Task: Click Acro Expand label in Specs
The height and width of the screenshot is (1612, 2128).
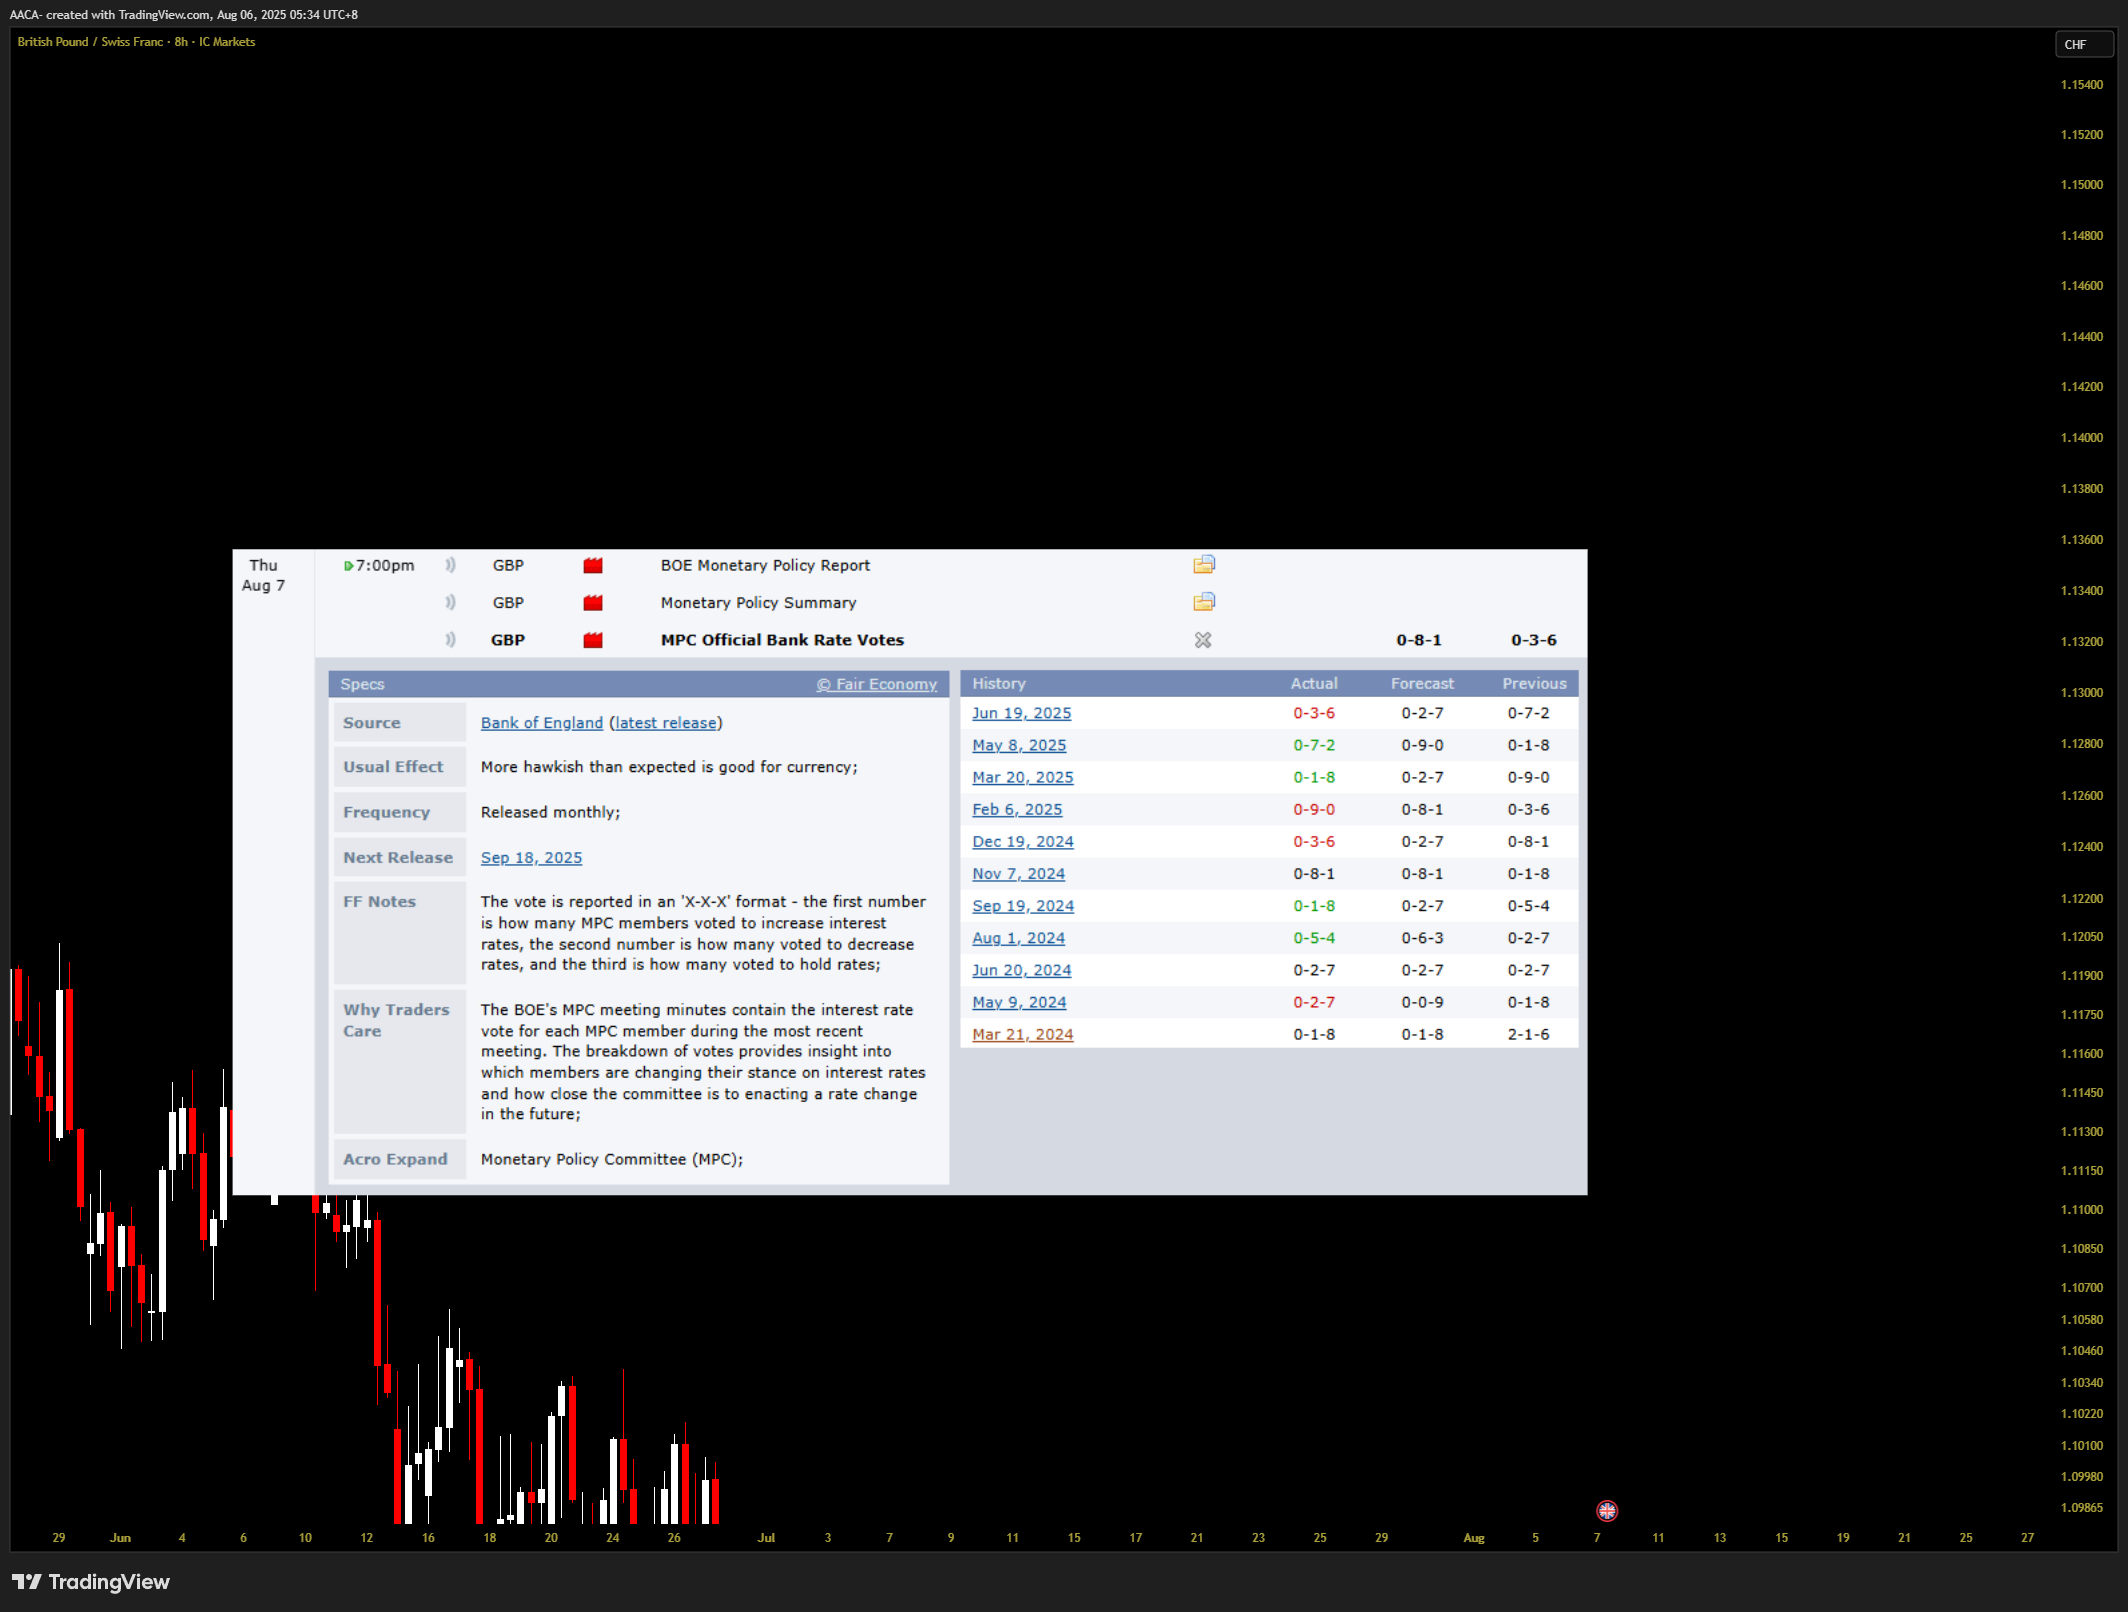Action: point(395,1159)
